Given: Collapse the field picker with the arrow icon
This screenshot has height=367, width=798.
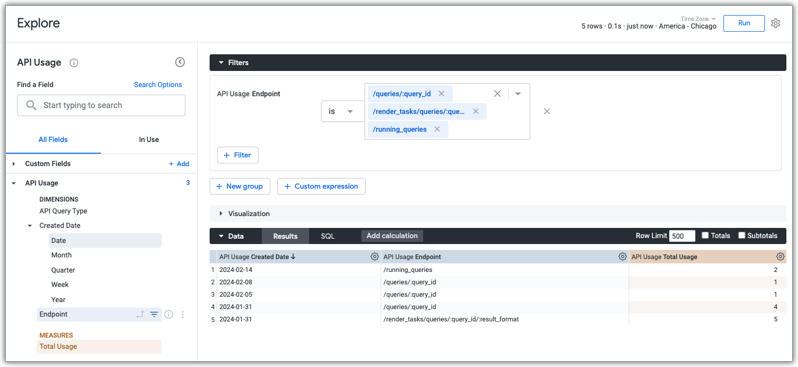Looking at the screenshot, I should [180, 62].
